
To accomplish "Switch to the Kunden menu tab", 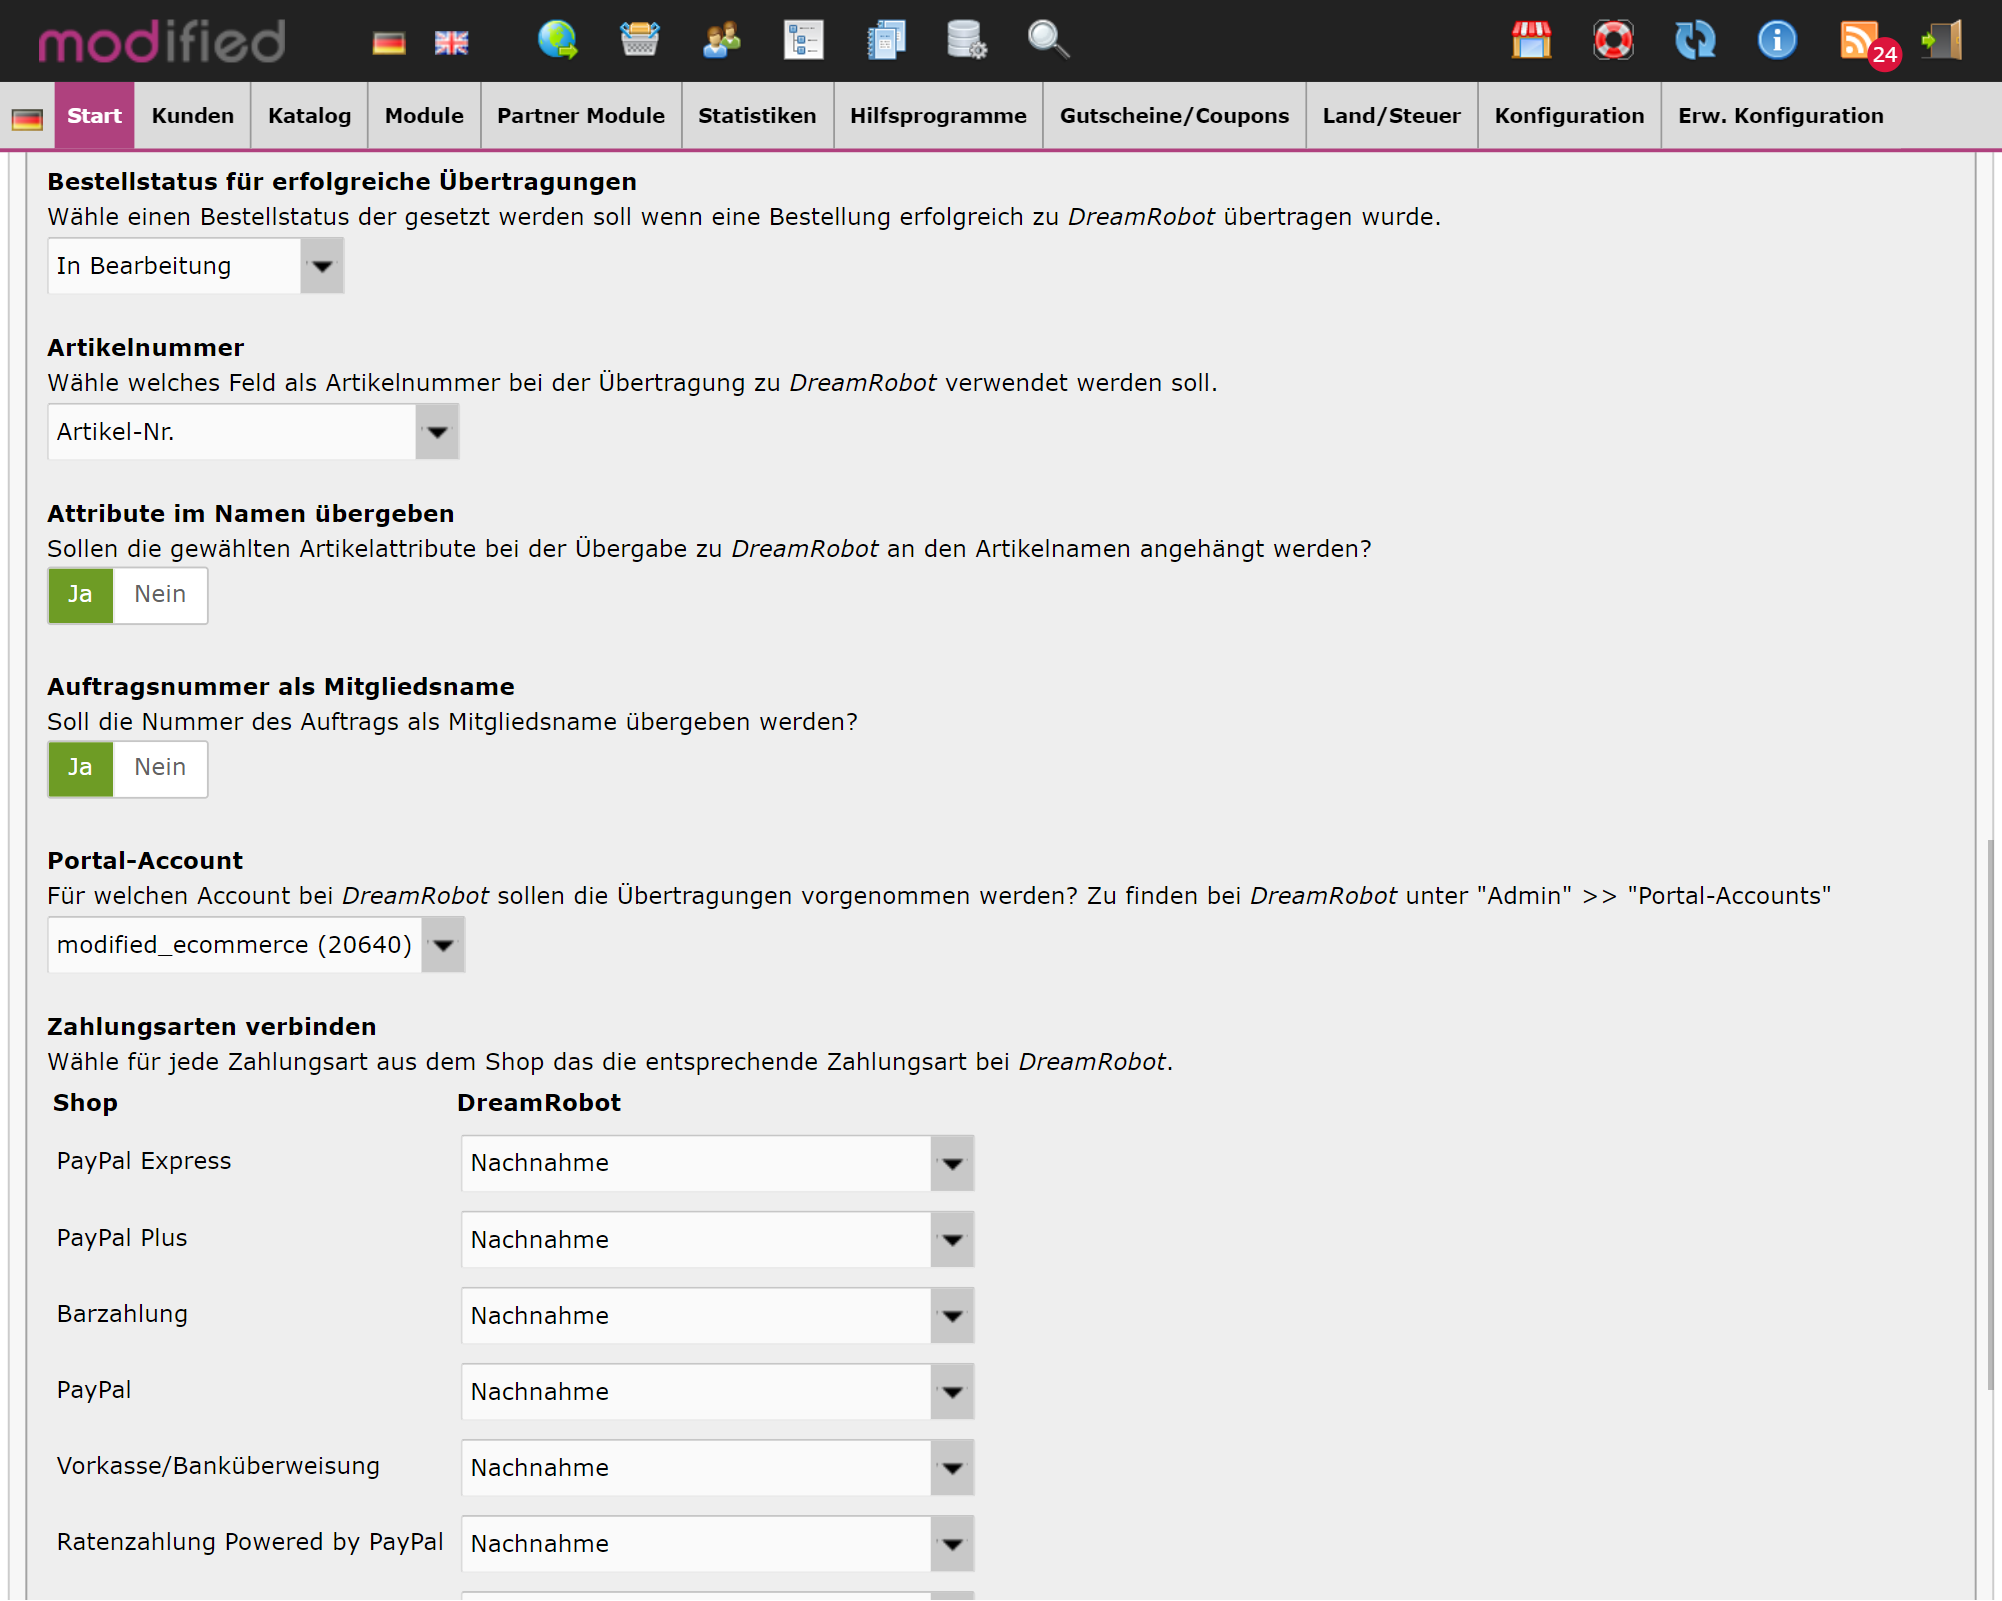I will pyautogui.click(x=191, y=115).
